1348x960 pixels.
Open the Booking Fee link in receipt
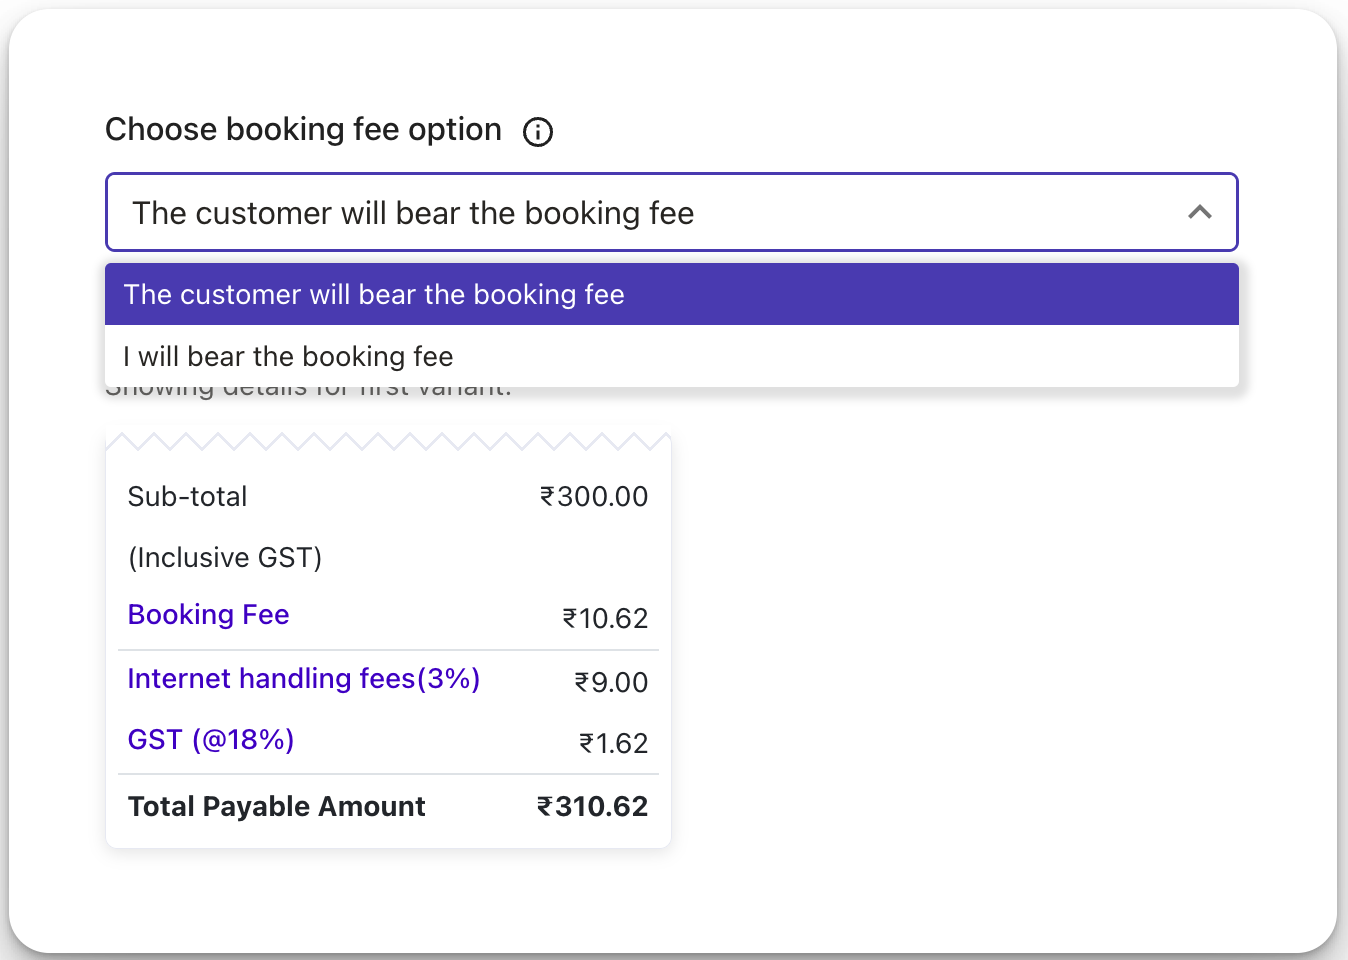tap(209, 614)
